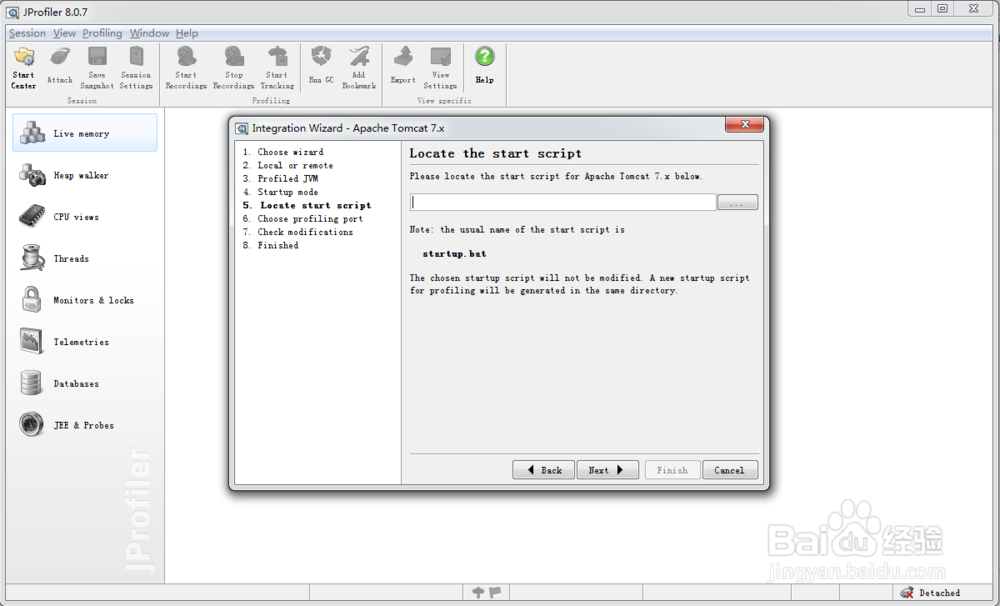Click the Run GC icon
This screenshot has height=606, width=1000.
tap(321, 66)
